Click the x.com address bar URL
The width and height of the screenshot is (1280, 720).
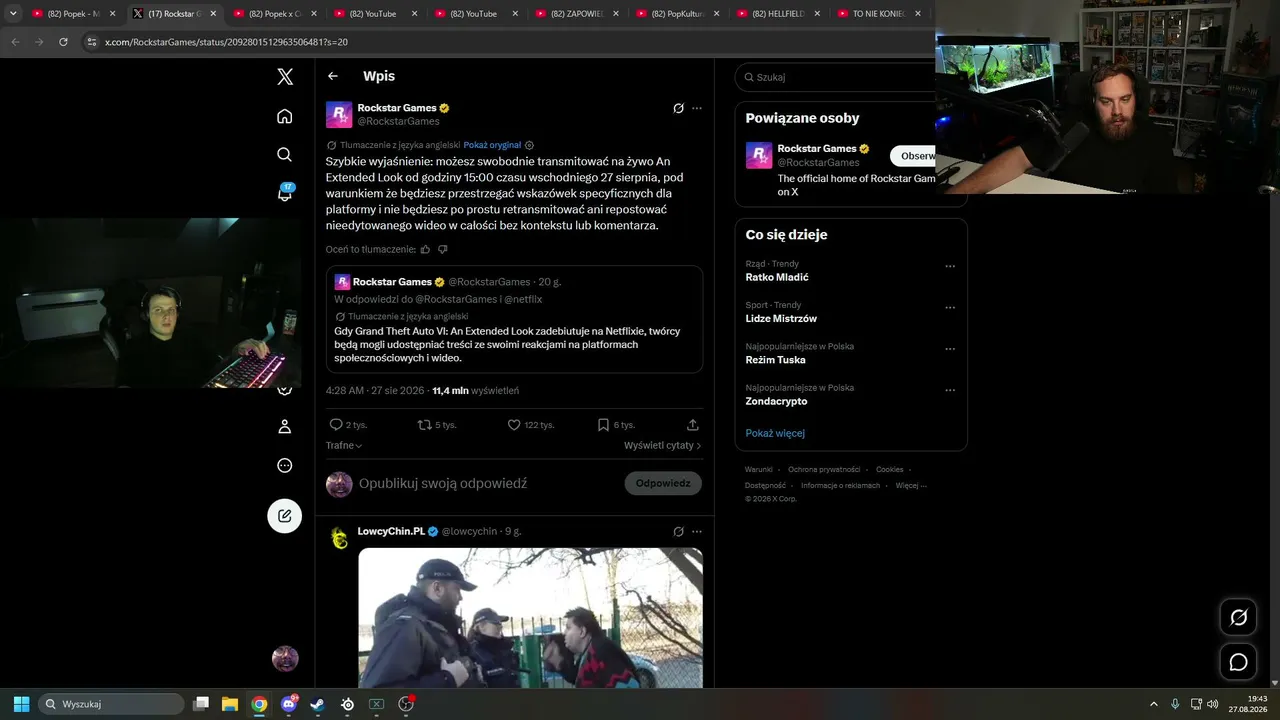click(x=226, y=42)
